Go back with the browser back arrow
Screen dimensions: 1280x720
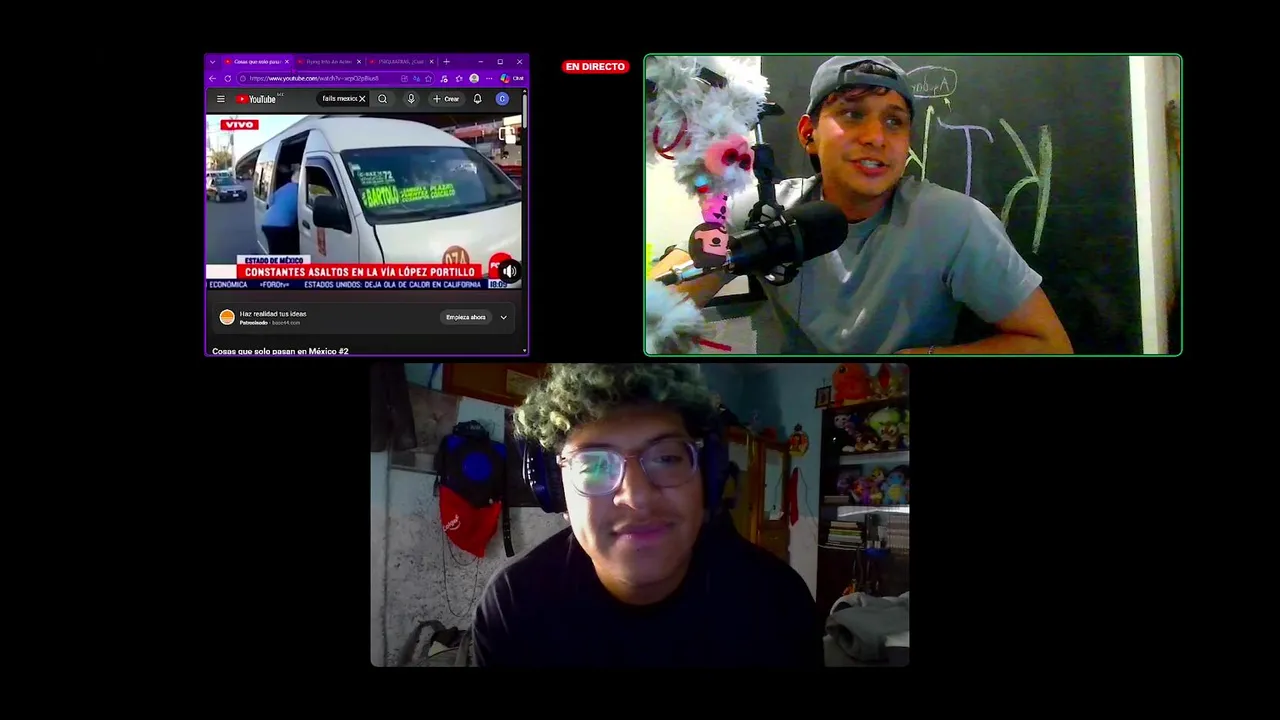(x=212, y=78)
